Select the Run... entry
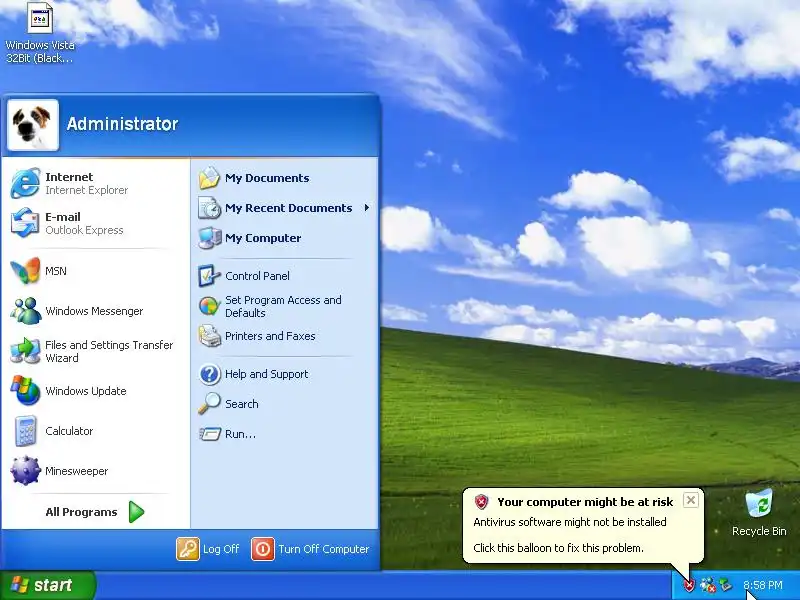The image size is (800, 600). tap(240, 434)
